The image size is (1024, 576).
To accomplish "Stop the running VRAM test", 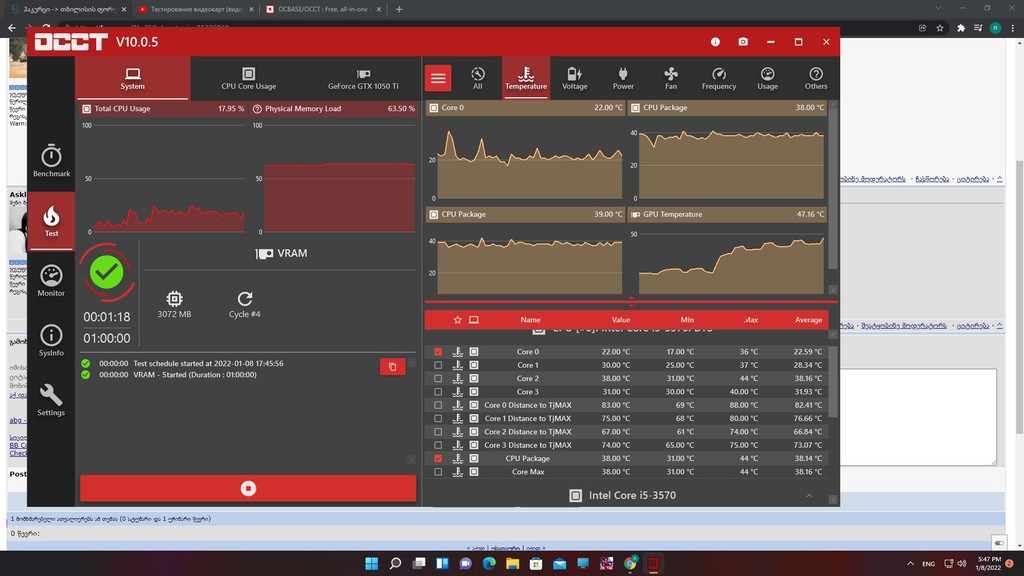I will pos(248,488).
